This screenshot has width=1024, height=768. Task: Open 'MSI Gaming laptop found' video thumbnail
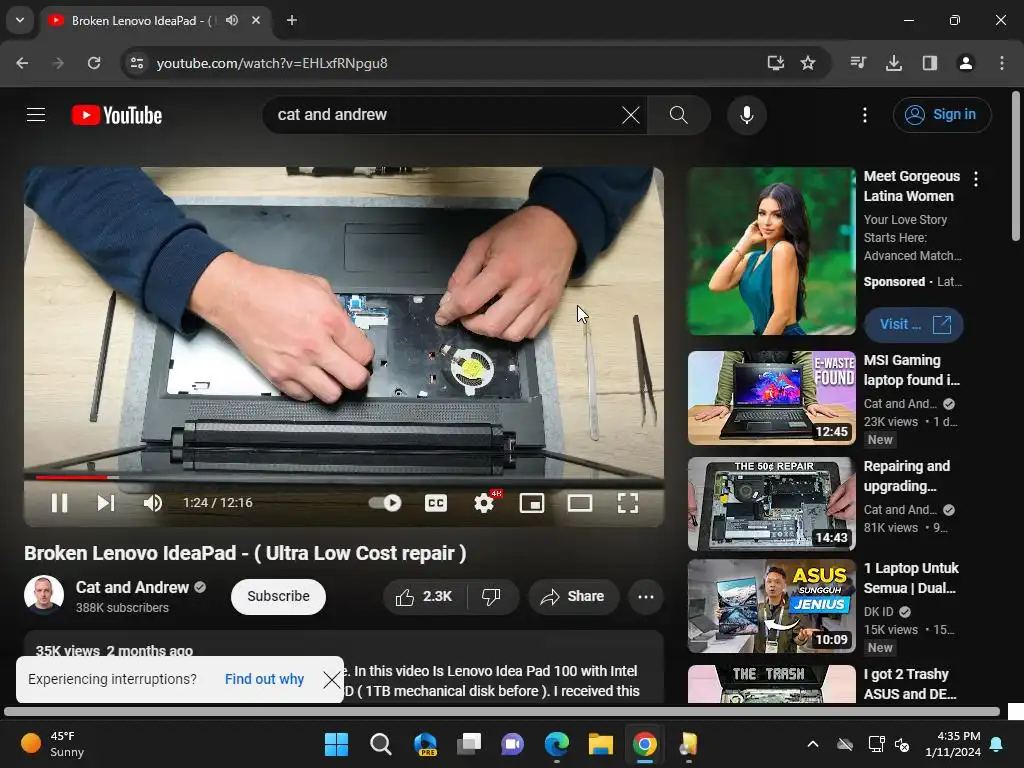[771, 398]
